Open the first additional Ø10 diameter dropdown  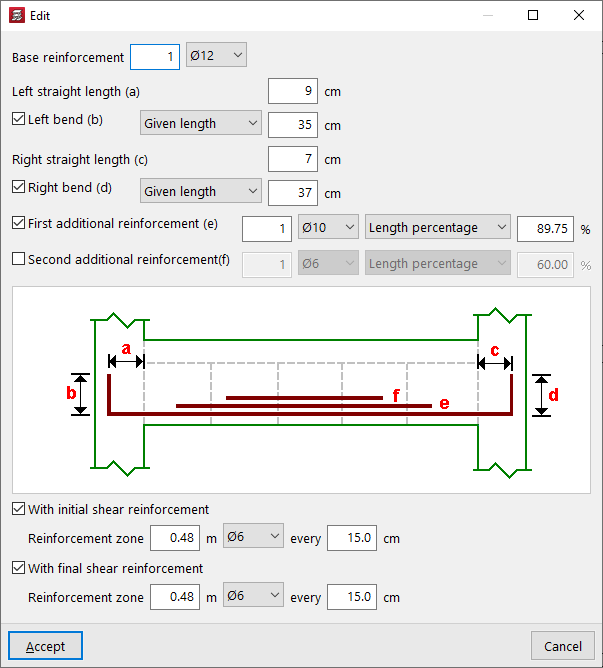(328, 228)
